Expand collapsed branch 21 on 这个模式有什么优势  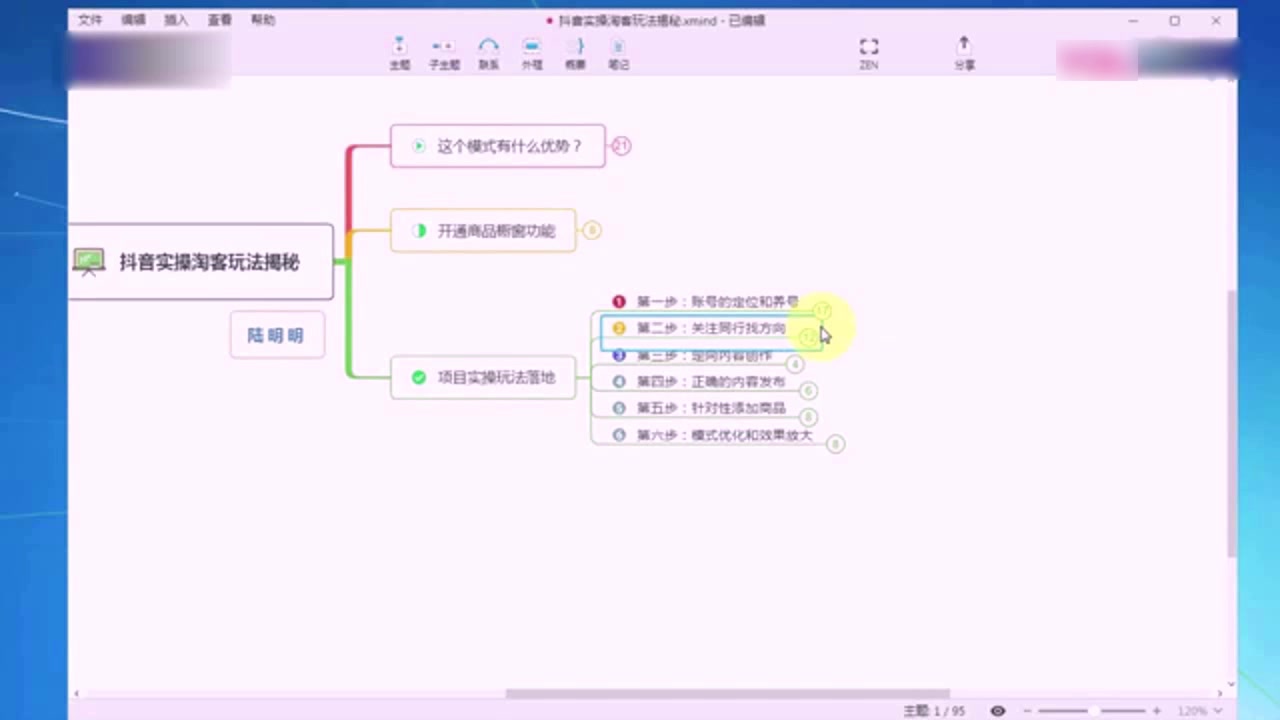[621, 146]
